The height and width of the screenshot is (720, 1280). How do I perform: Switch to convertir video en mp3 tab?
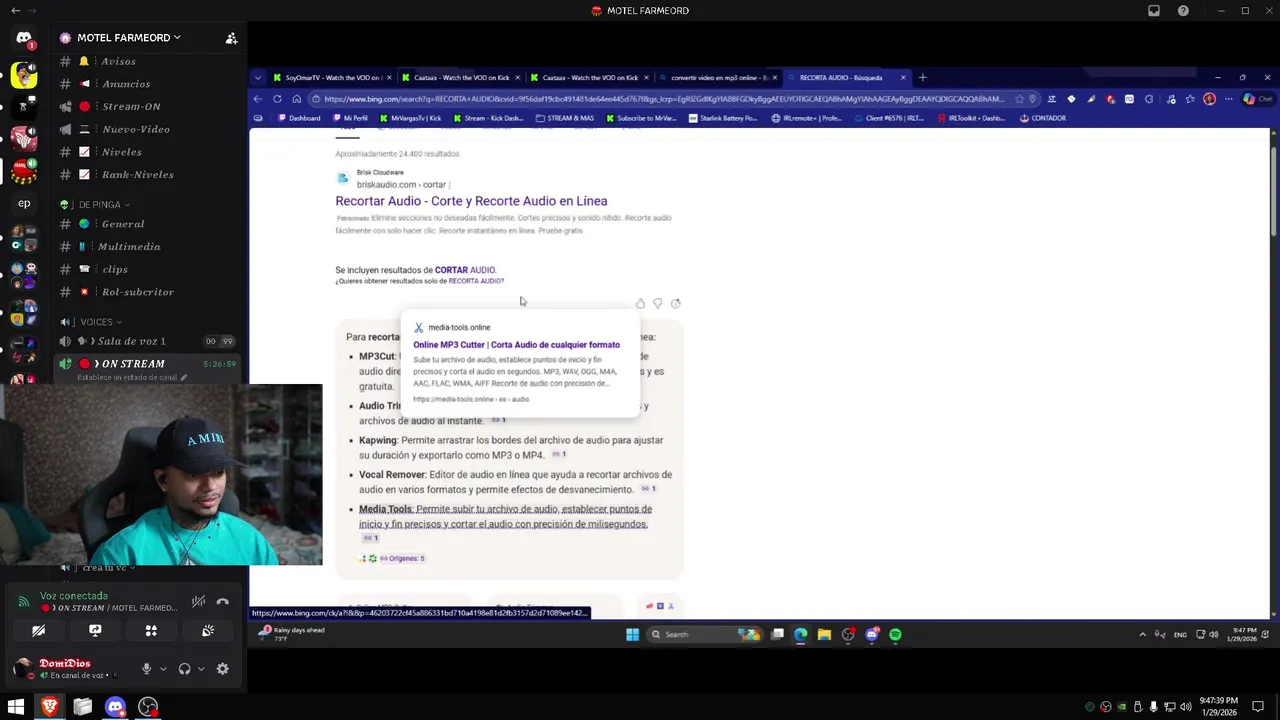pos(717,77)
